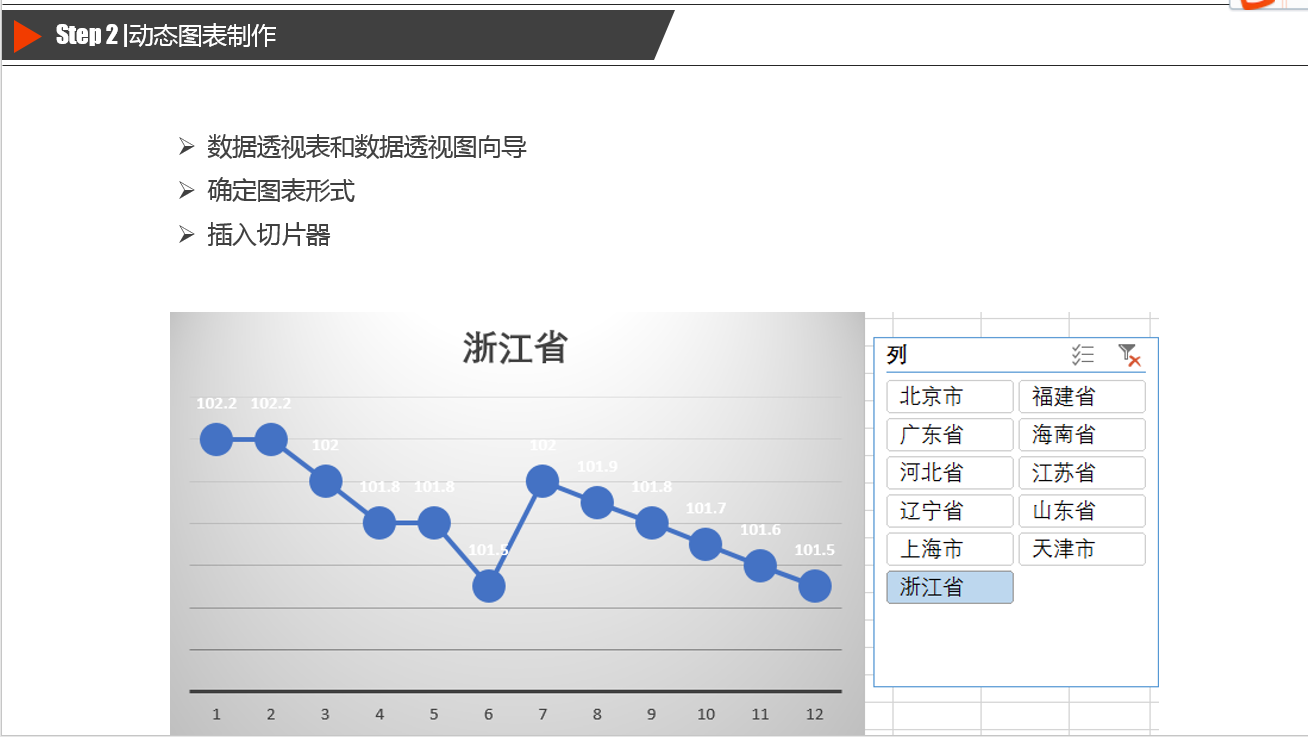Image resolution: width=1308 pixels, height=737 pixels.
Task: Click the chart title 浙江省
Action: coord(515,348)
